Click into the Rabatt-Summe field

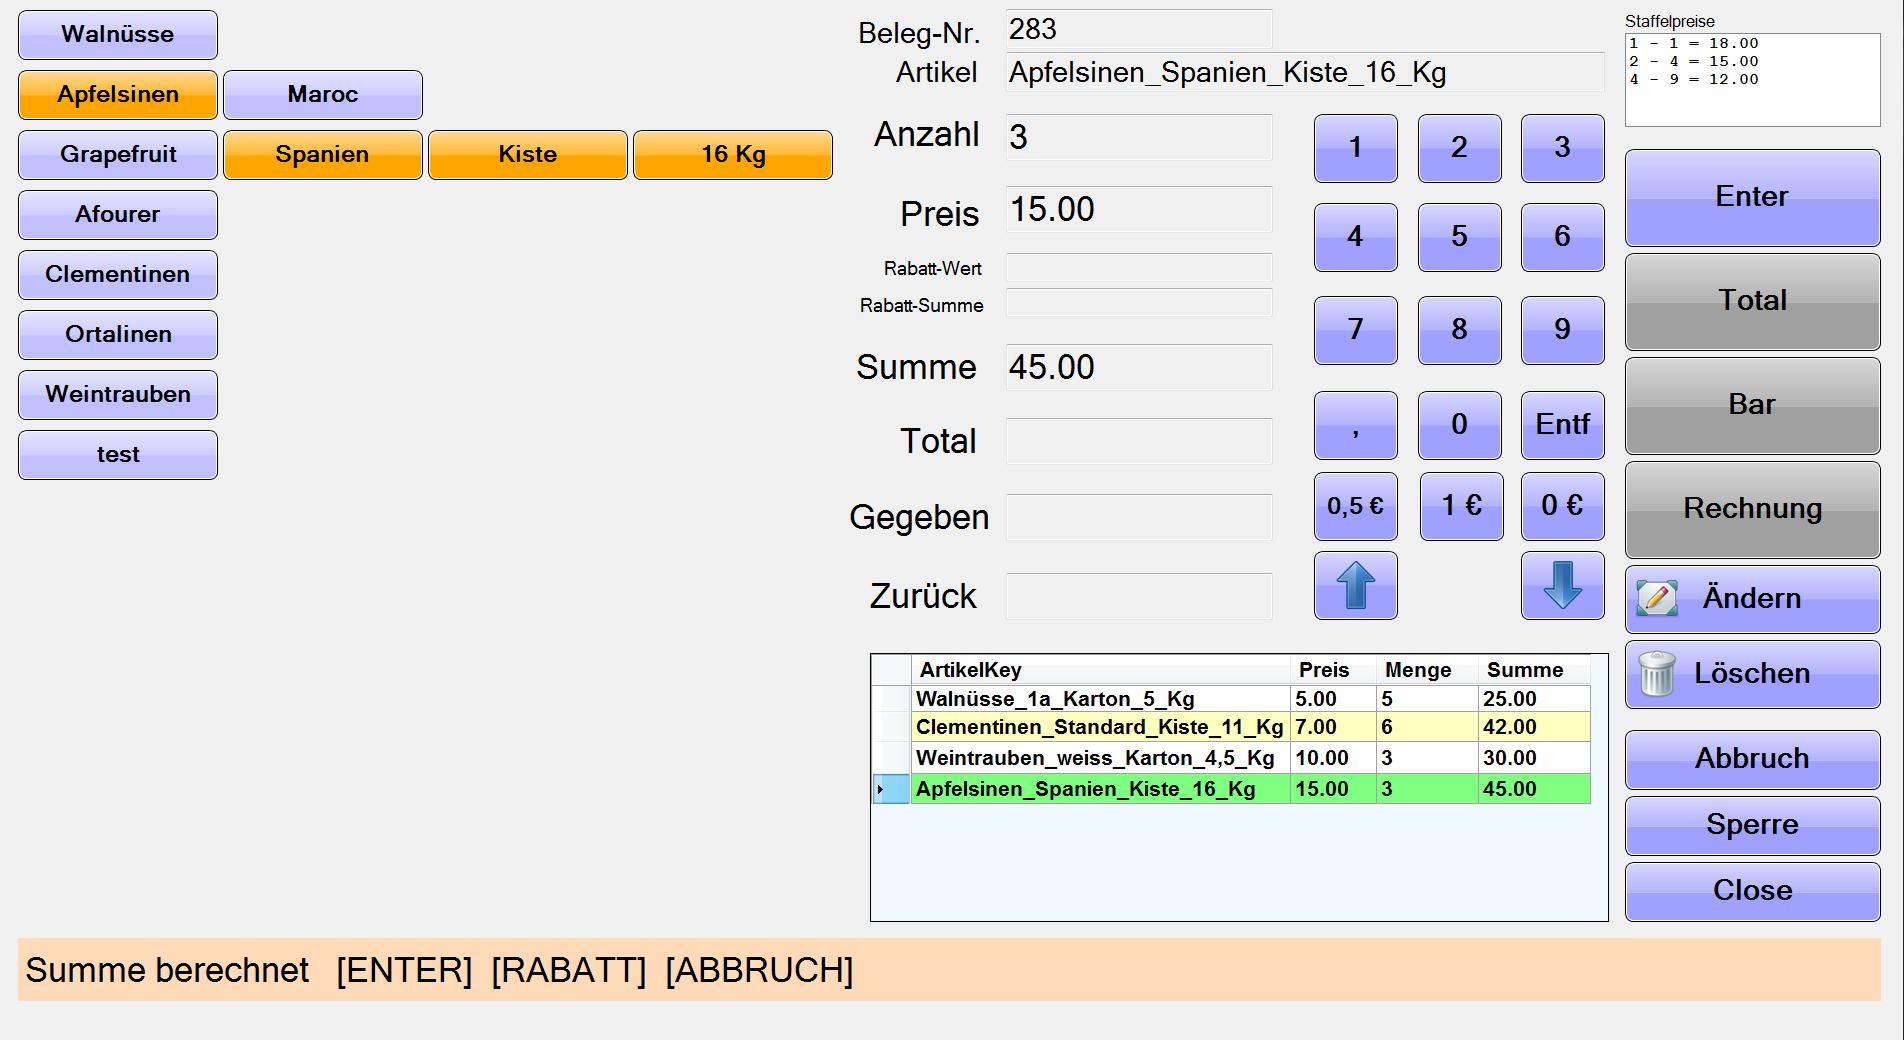[1139, 304]
